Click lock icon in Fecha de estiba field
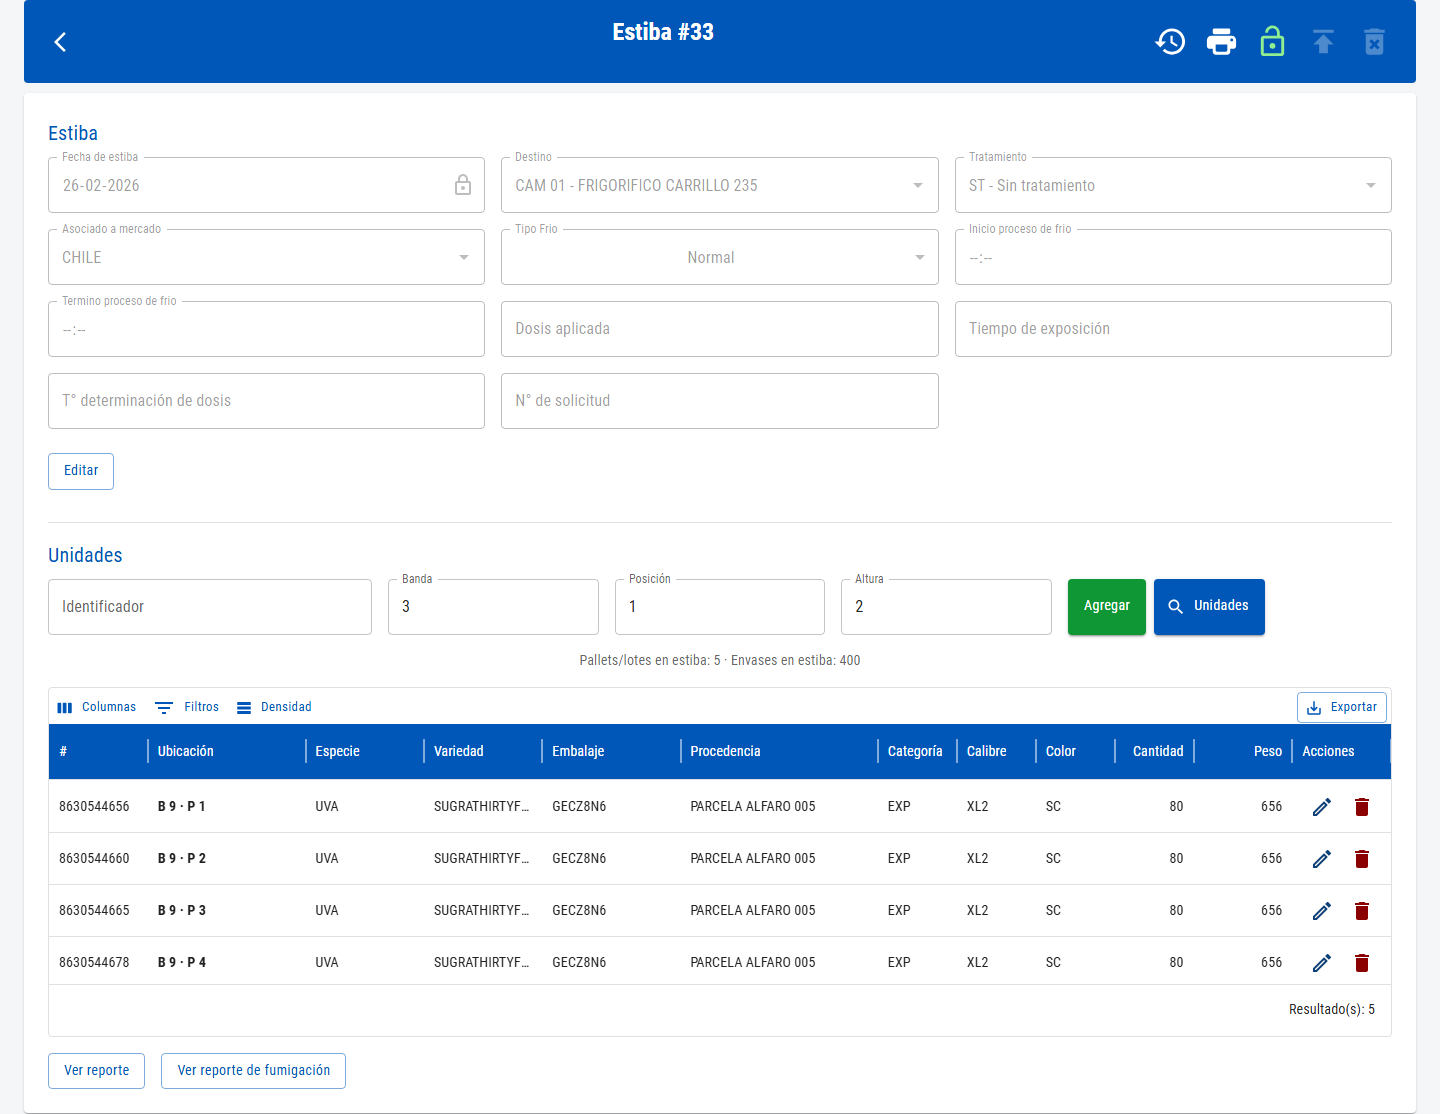This screenshot has height=1114, width=1440. [463, 185]
